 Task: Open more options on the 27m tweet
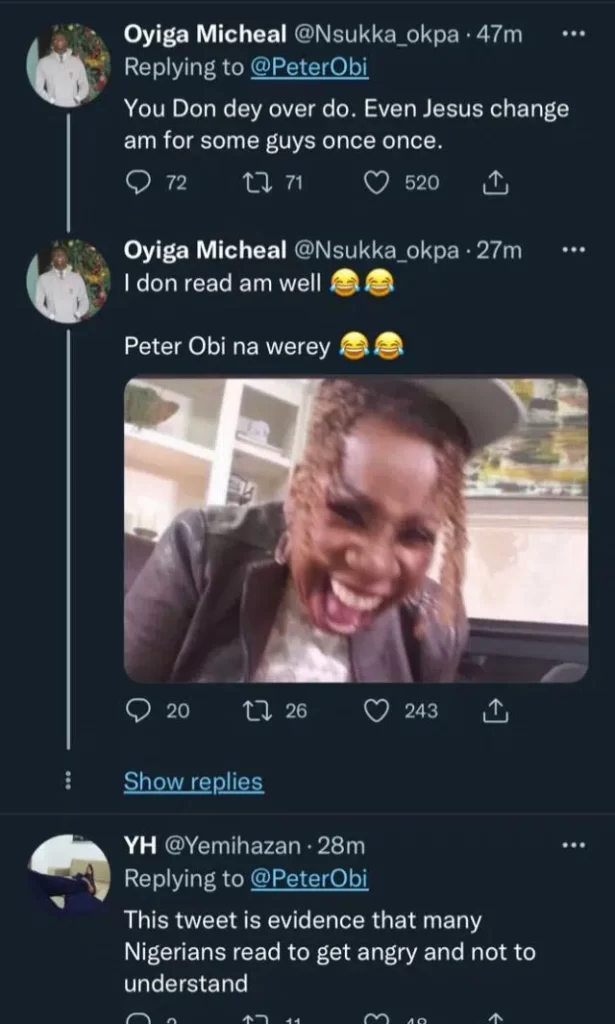(x=573, y=250)
